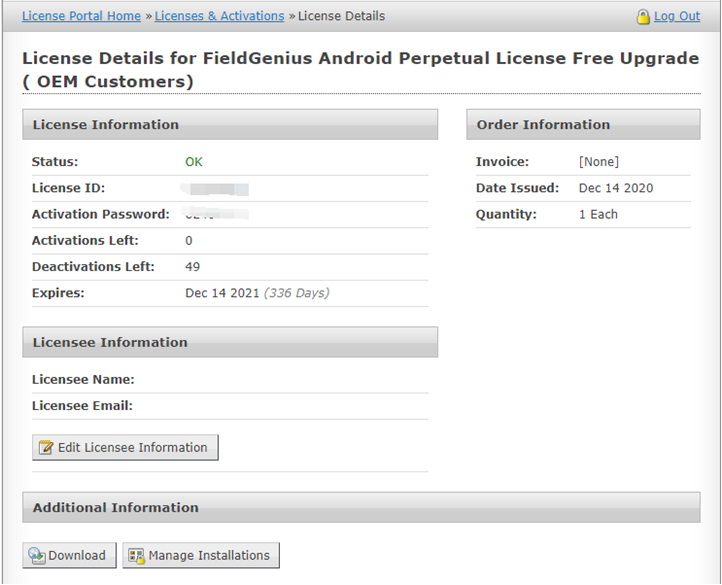This screenshot has width=722, height=585.
Task: Click the blurred Activation Password value
Action: click(x=217, y=213)
